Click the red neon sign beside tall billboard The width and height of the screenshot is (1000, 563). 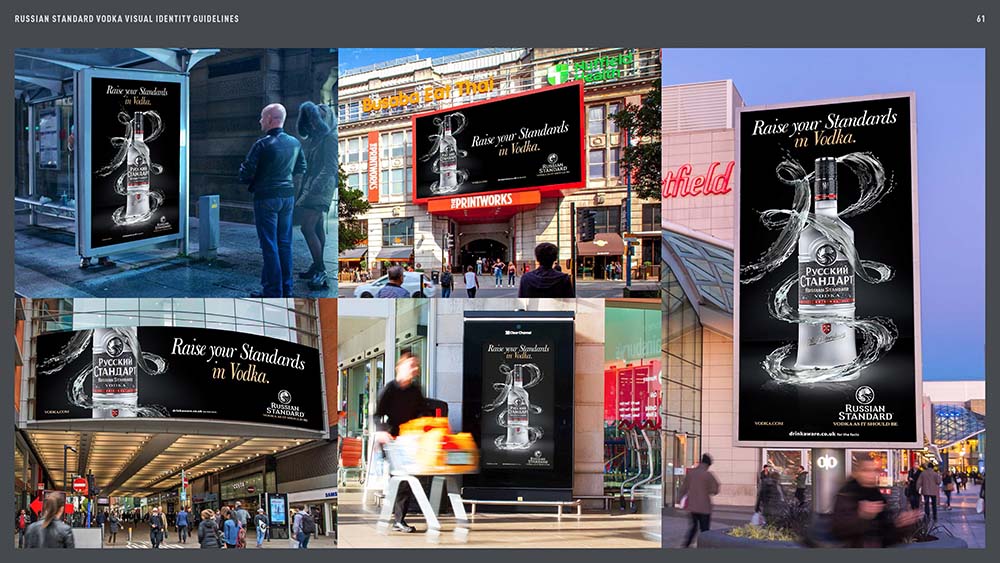click(698, 180)
